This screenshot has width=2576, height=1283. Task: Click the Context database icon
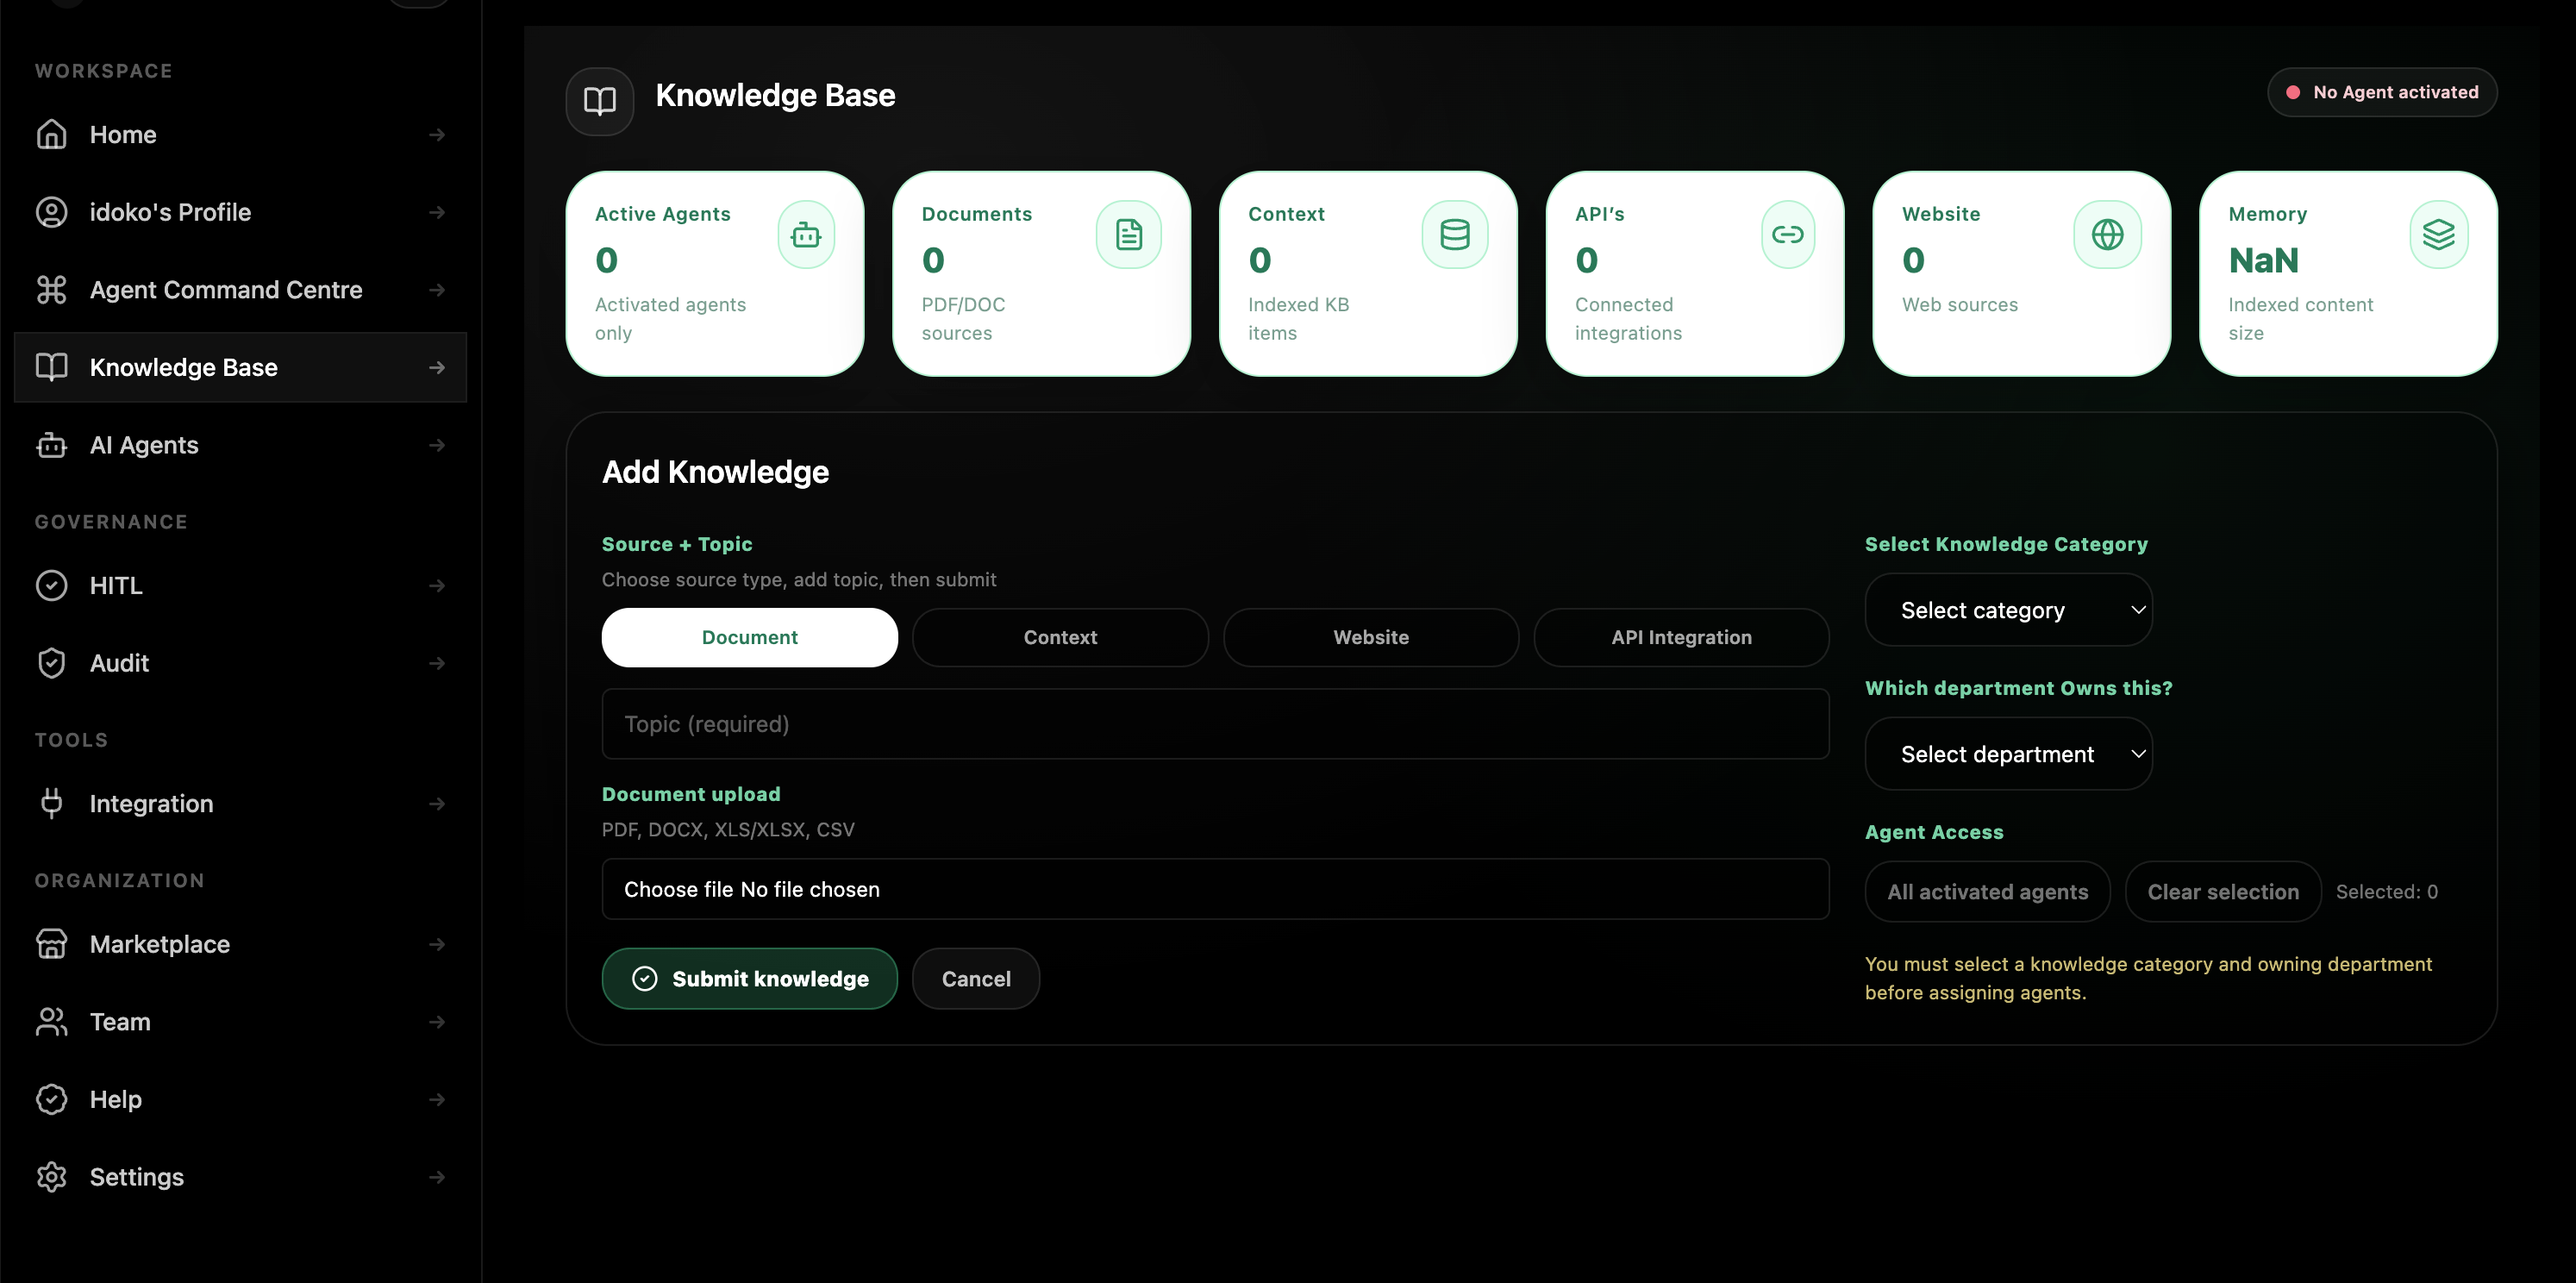(x=1455, y=235)
